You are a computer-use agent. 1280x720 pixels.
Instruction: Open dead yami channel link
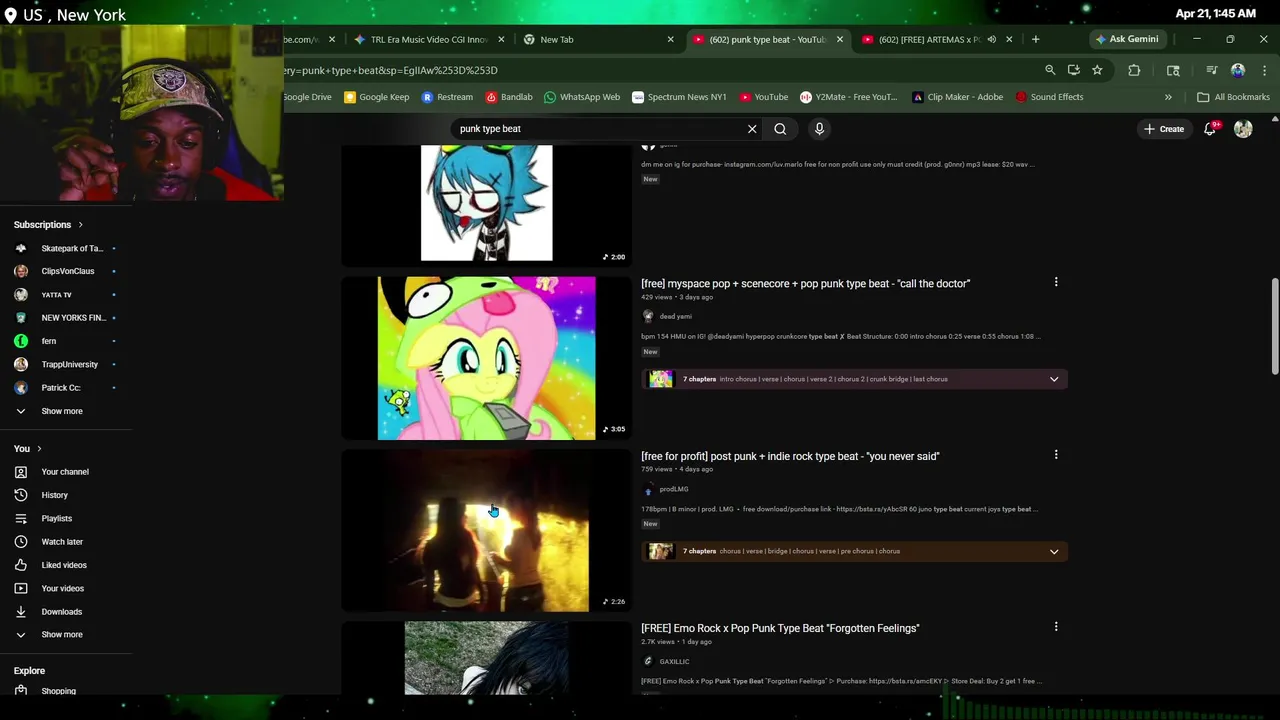click(x=675, y=316)
